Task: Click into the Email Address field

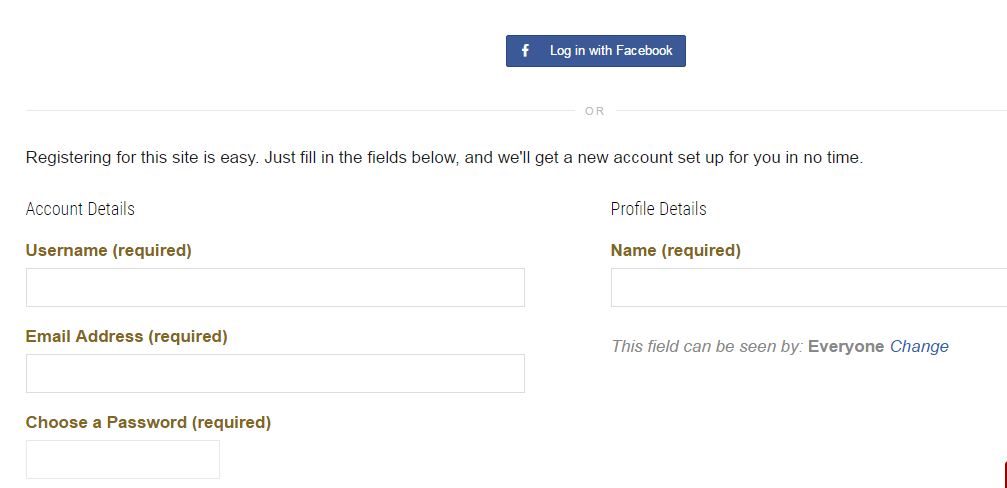Action: (x=275, y=373)
